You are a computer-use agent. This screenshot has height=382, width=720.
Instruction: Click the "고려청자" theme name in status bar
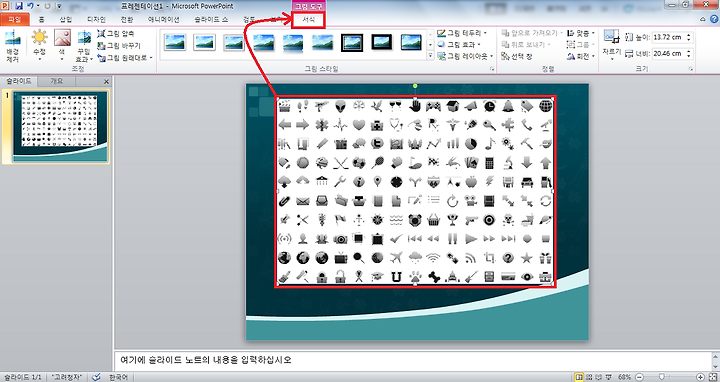coord(67,377)
